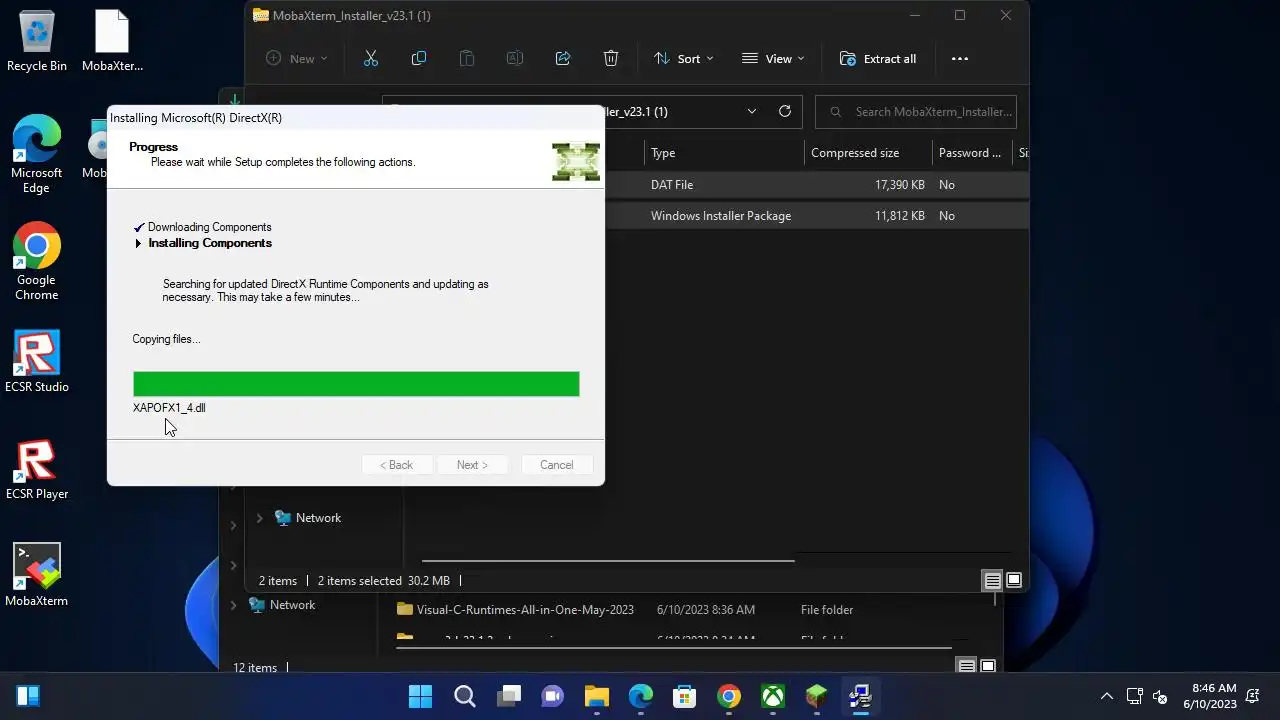
Task: Click the Extract all button
Action: point(878,59)
